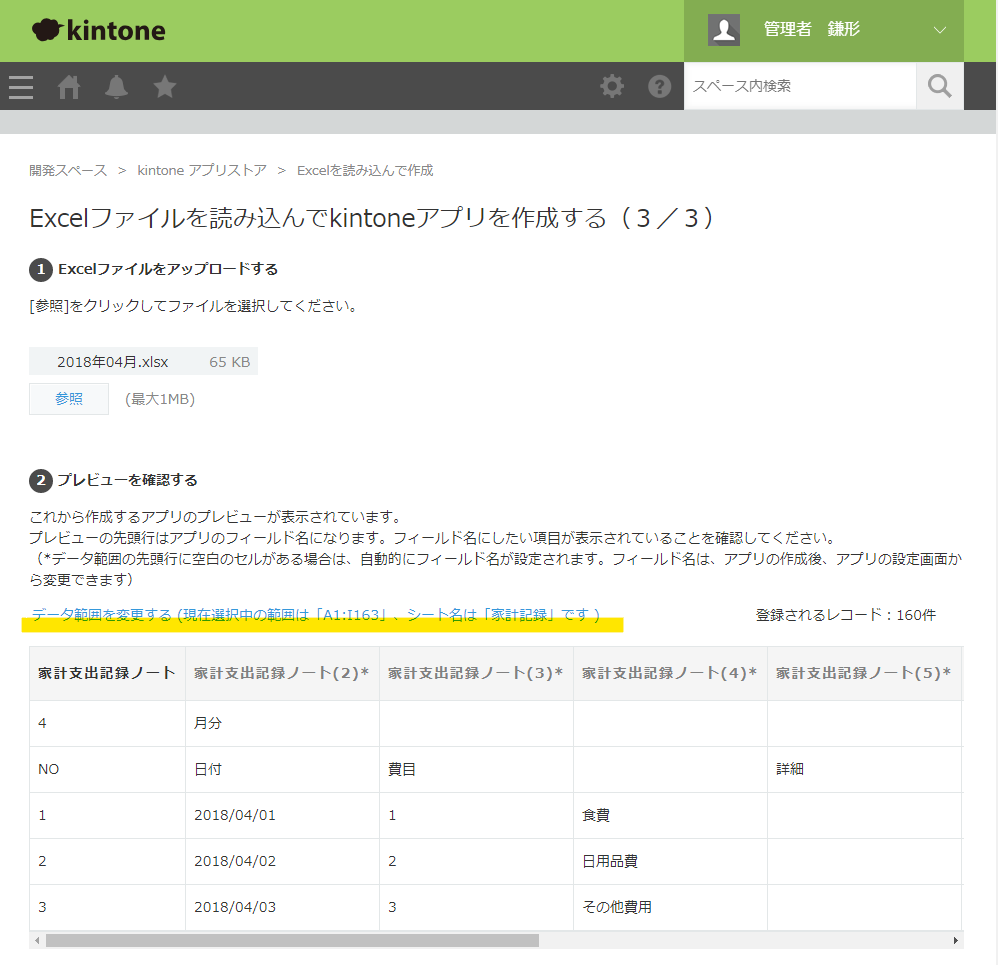Click the kintone logo
998x965 pixels.
tap(99, 30)
